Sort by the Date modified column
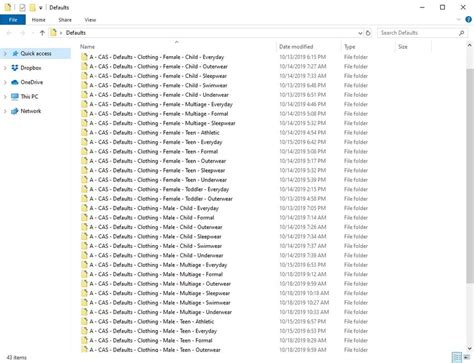Viewport: 474px width, 363px height. [296, 47]
